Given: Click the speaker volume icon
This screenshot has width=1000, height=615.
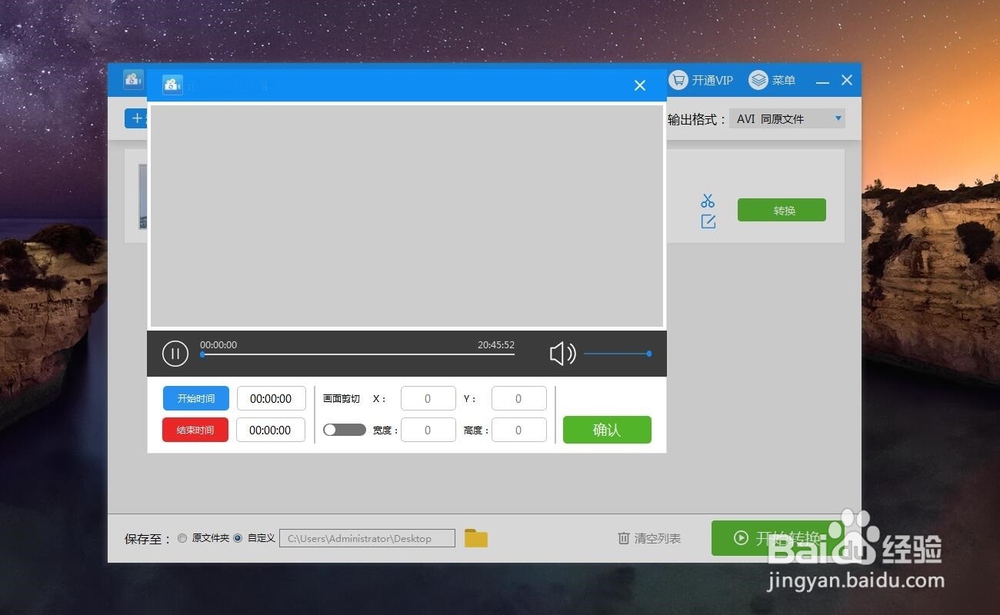Looking at the screenshot, I should 561,353.
